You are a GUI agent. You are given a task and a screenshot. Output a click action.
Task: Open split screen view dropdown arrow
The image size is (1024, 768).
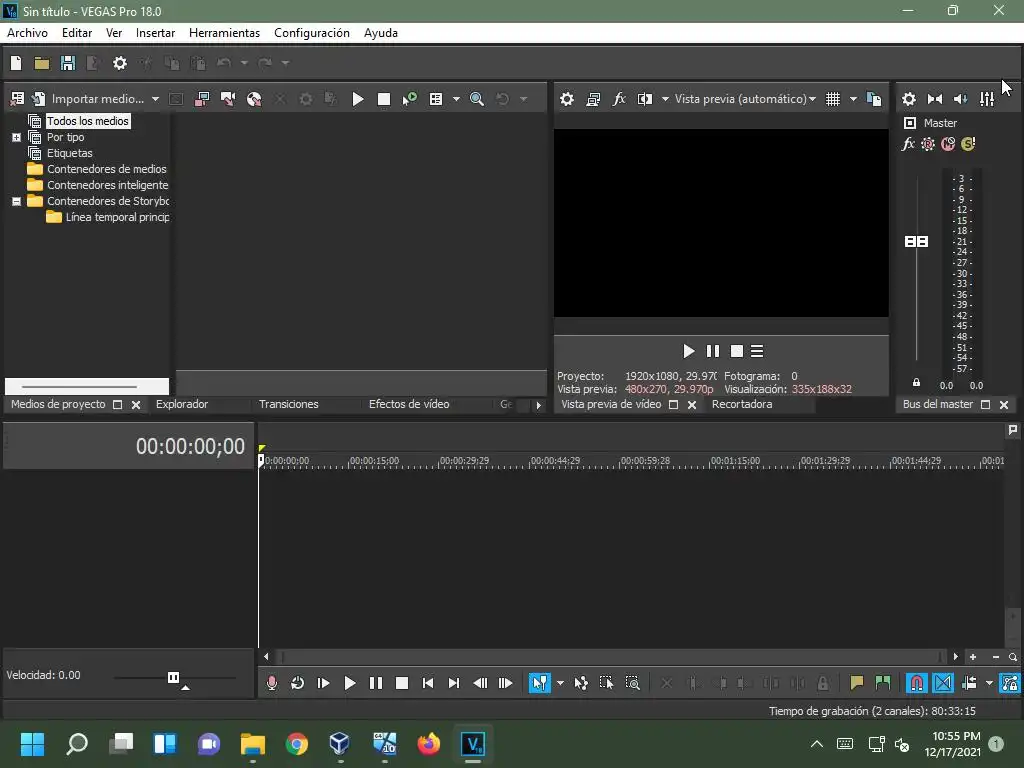click(665, 99)
